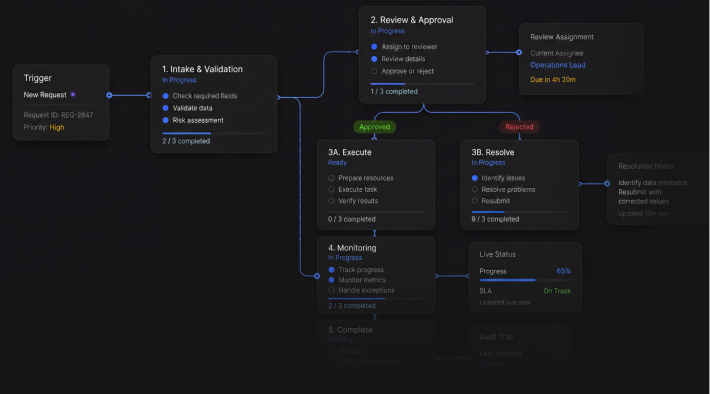710x394 pixels.
Task: Click '0 / 3 completed' in Execute node
Action: tap(352, 219)
